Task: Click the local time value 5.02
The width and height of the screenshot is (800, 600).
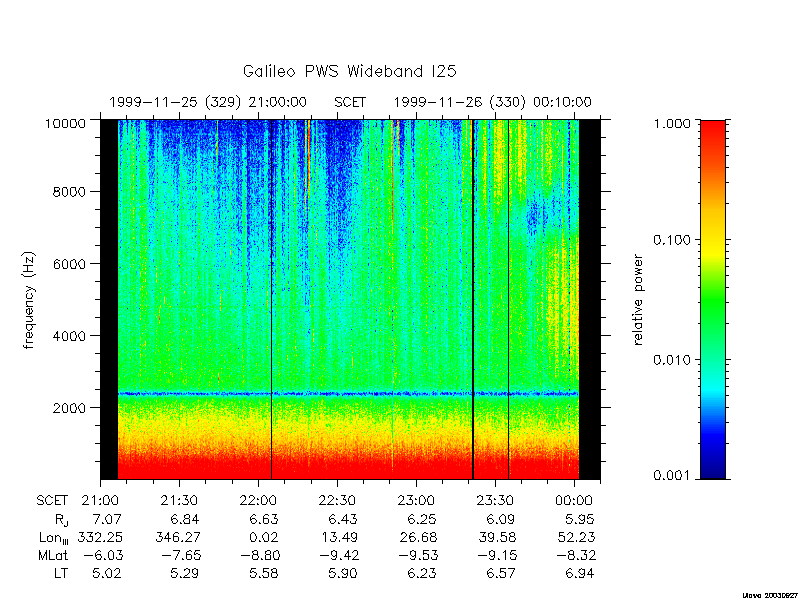Action: pyautogui.click(x=107, y=573)
